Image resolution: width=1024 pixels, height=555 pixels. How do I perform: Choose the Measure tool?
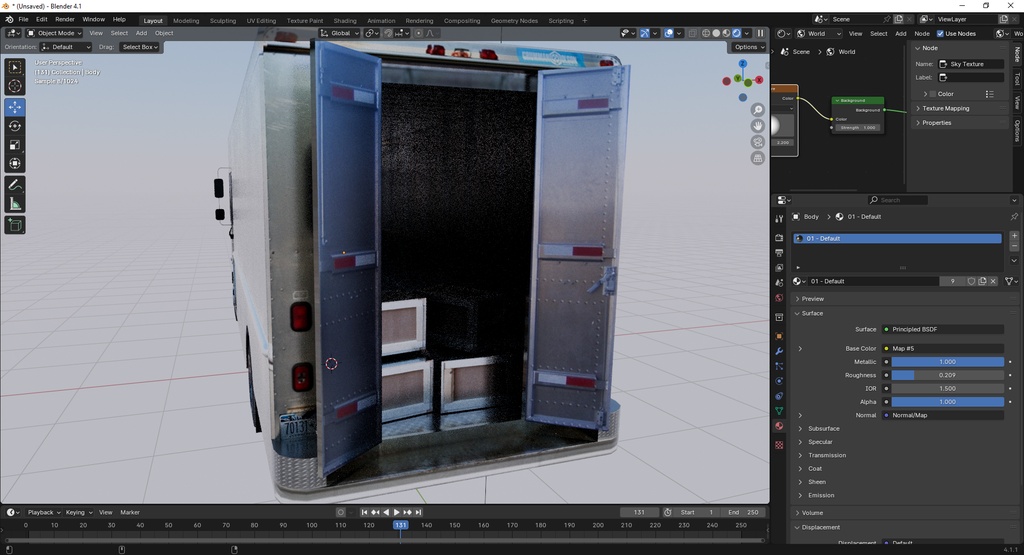15,204
